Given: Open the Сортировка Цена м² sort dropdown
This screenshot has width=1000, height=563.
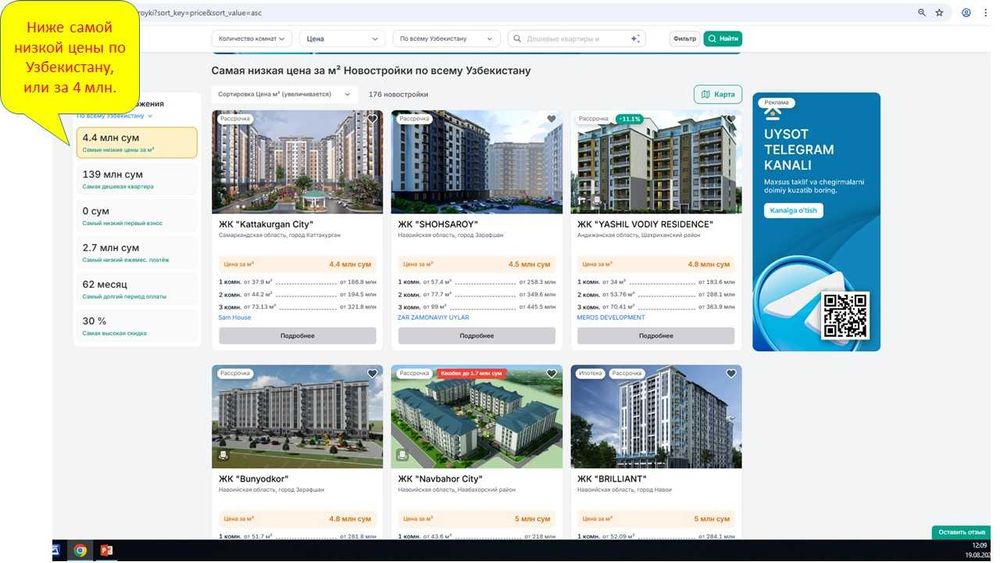Looking at the screenshot, I should (x=284, y=94).
